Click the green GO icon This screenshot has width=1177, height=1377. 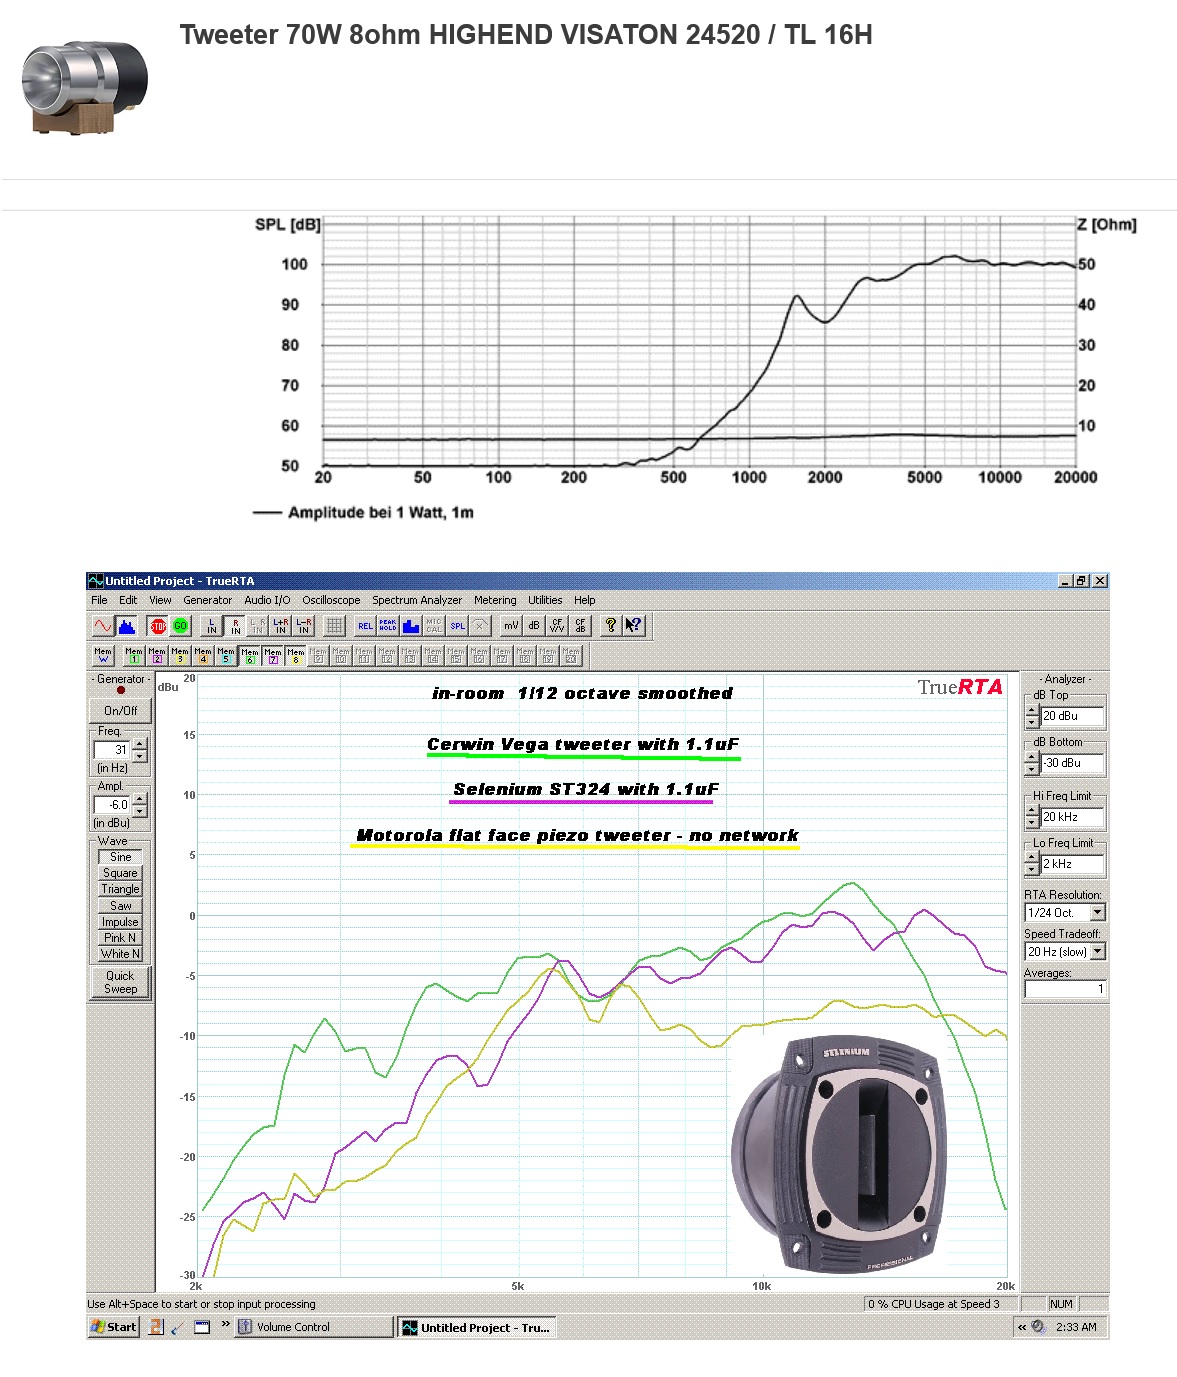point(180,626)
